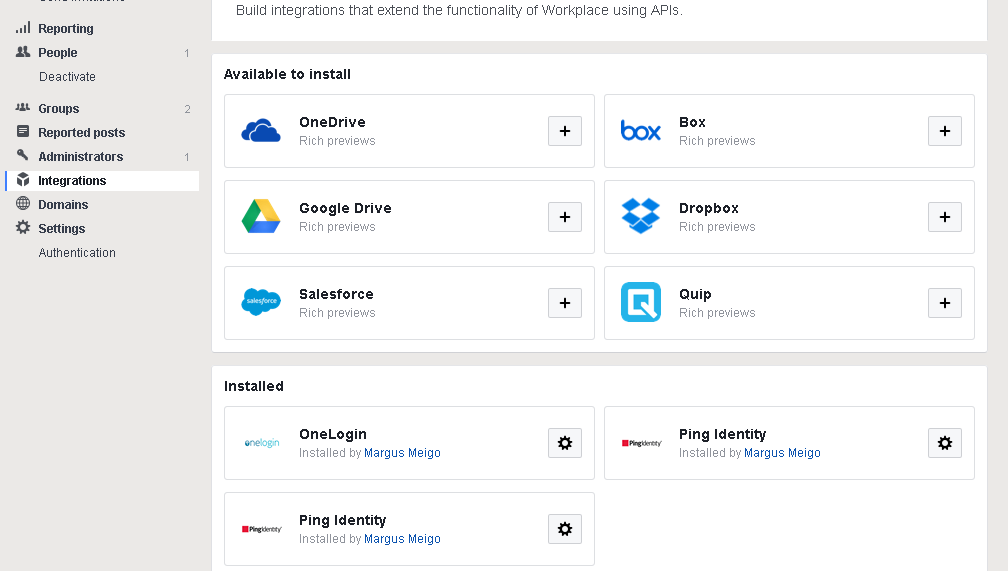Open OneLogin settings gear
Screen dimensions: 1008x571
tap(564, 443)
